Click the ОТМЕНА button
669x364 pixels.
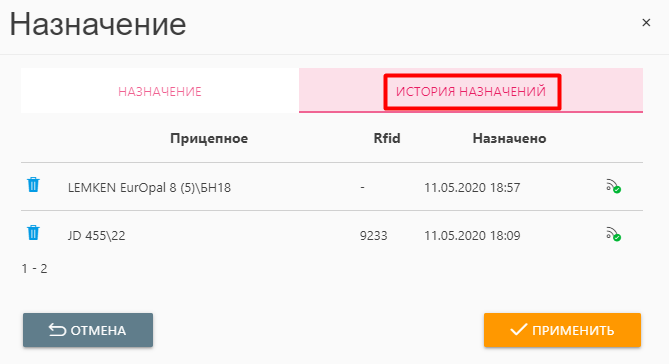[88, 330]
